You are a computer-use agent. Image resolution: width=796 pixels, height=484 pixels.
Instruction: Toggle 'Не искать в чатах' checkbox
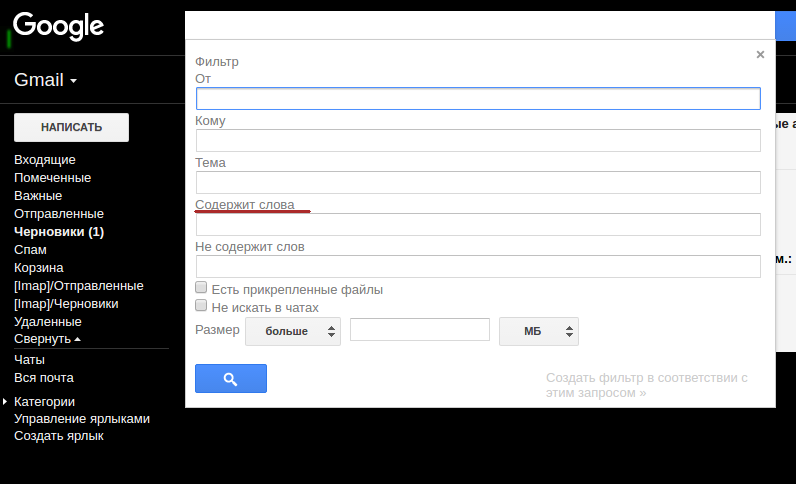point(201,306)
